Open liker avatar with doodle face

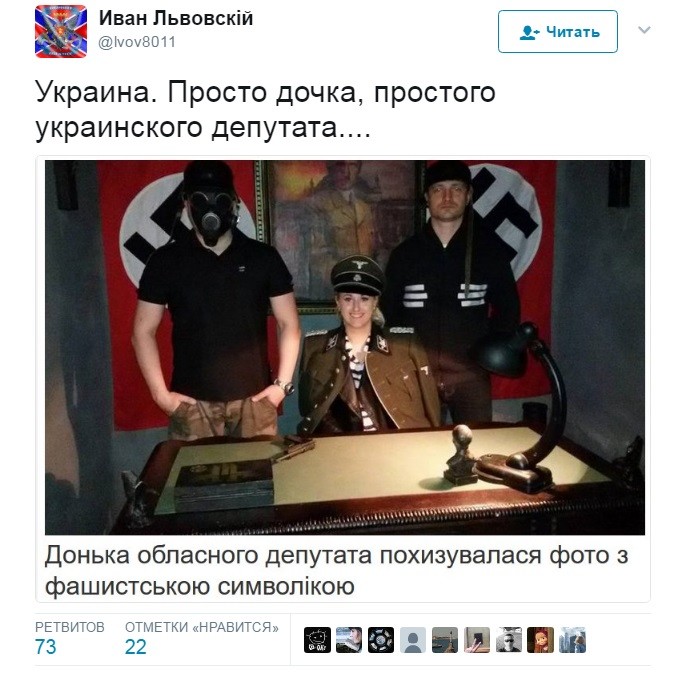point(317,640)
